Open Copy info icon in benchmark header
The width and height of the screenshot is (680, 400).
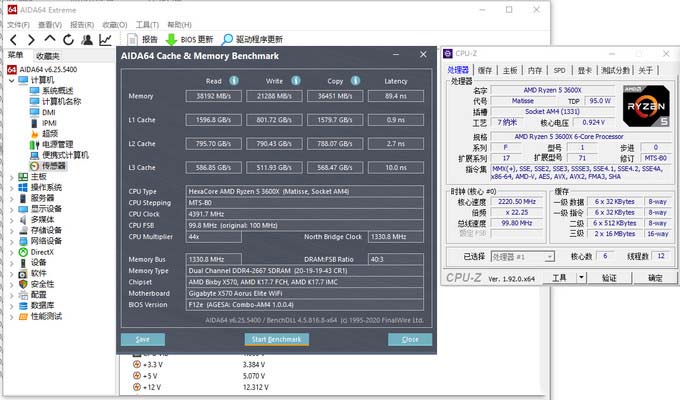(355, 81)
